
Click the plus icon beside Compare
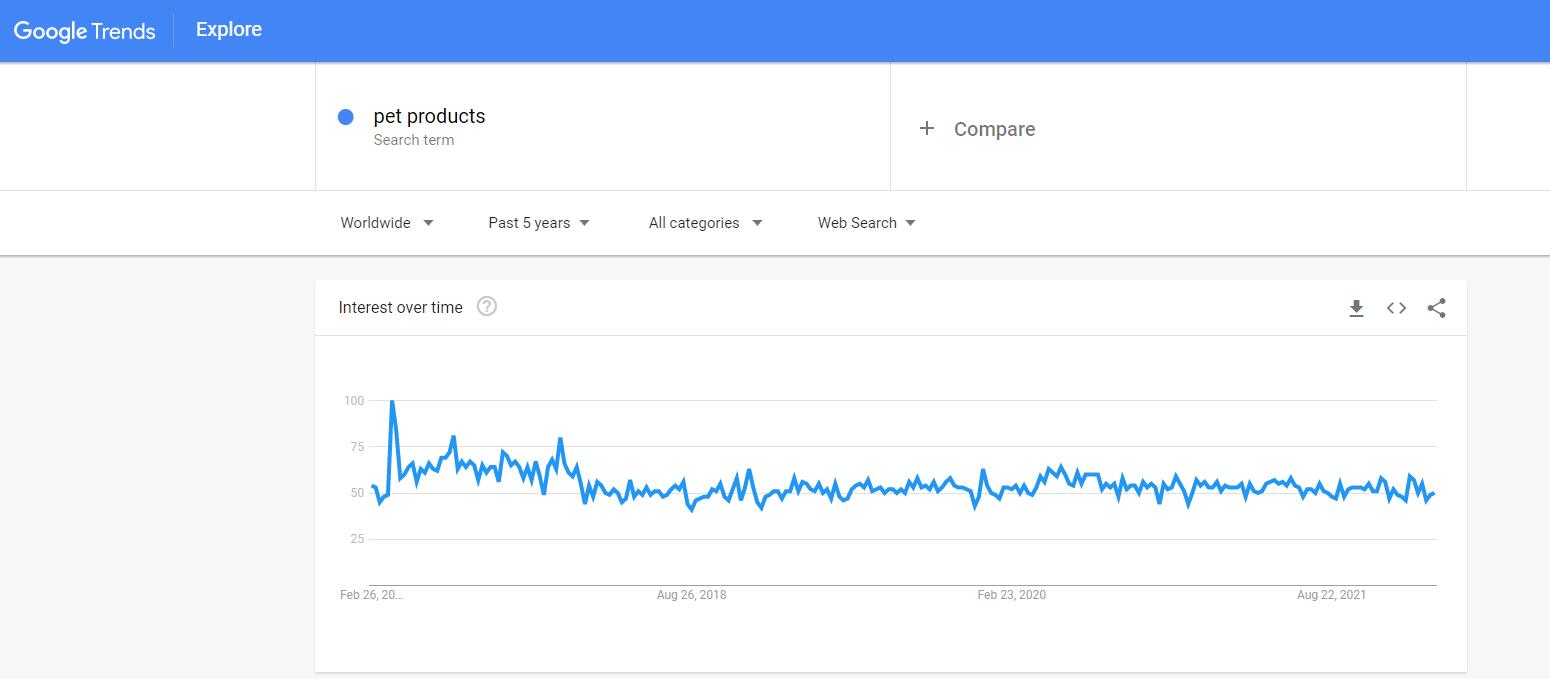(927, 128)
